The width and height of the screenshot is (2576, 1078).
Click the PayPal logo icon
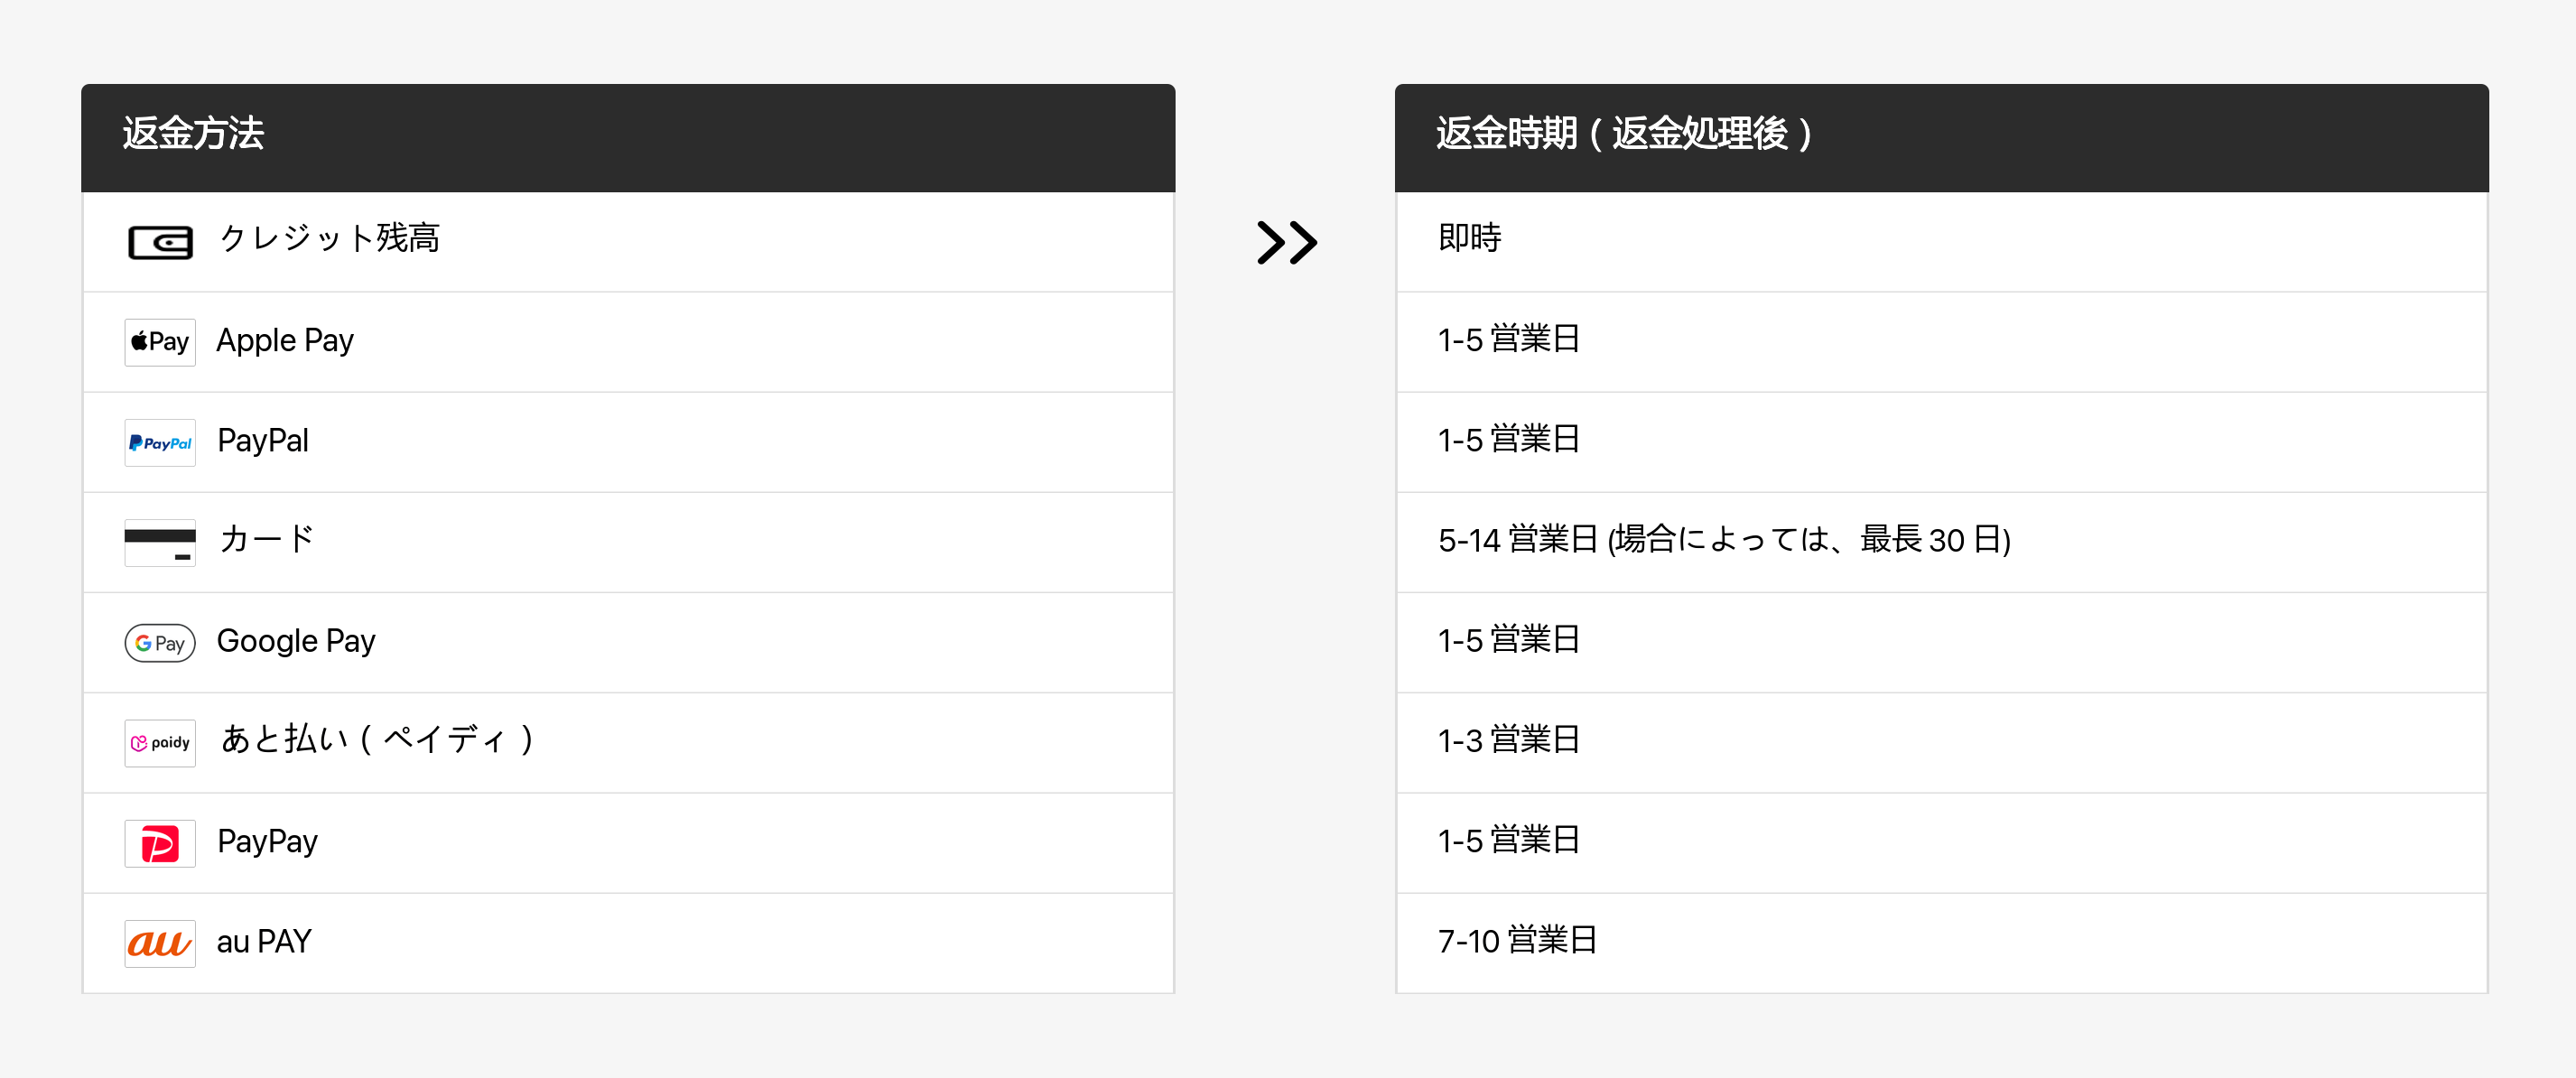pyautogui.click(x=160, y=442)
